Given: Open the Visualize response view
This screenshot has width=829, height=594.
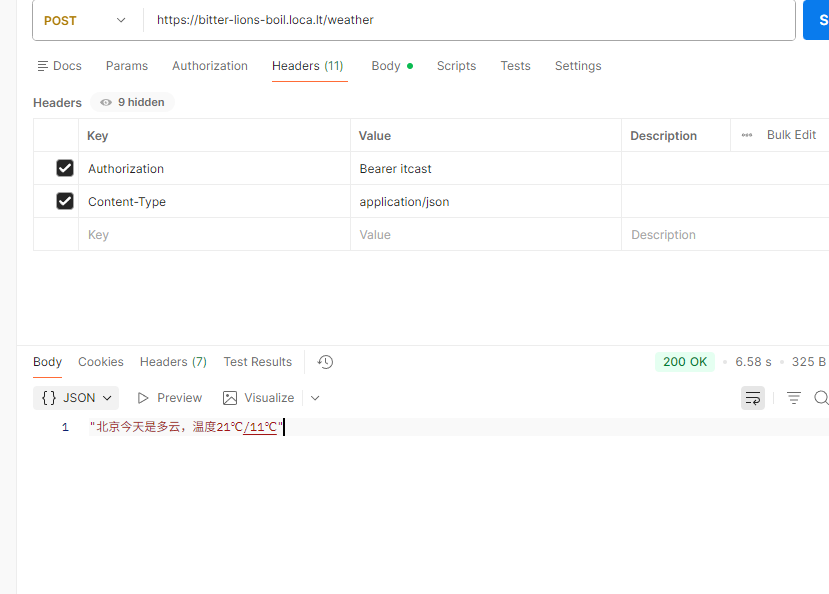Looking at the screenshot, I should [x=259, y=398].
